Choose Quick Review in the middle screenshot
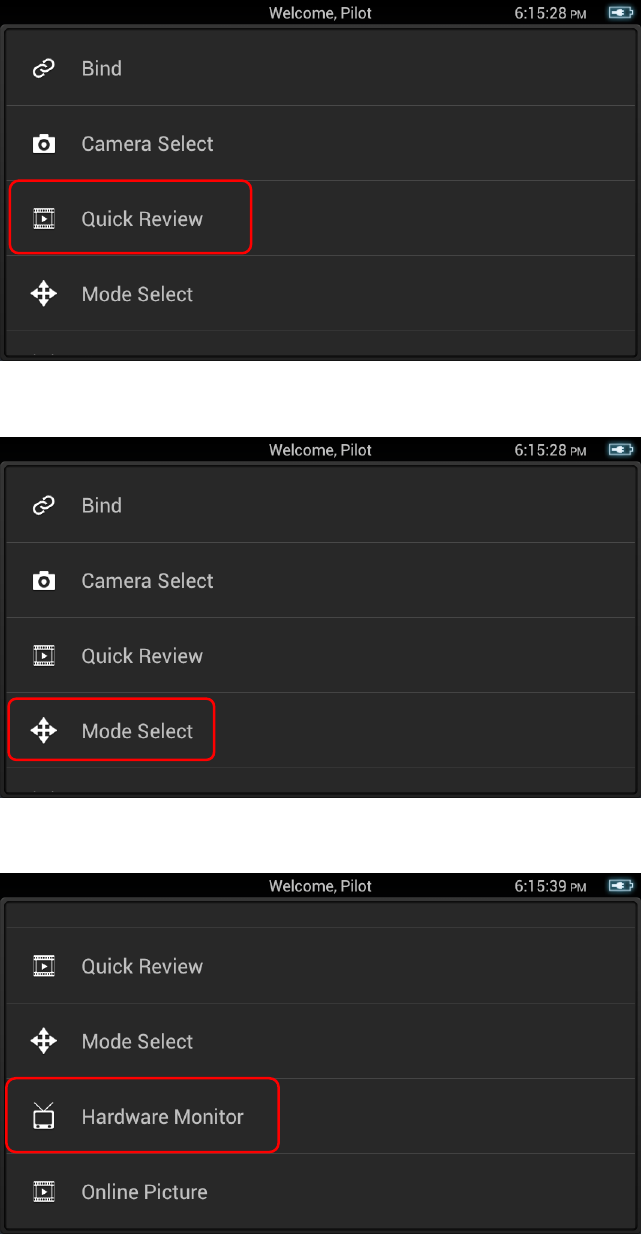The width and height of the screenshot is (641, 1234). coord(142,656)
